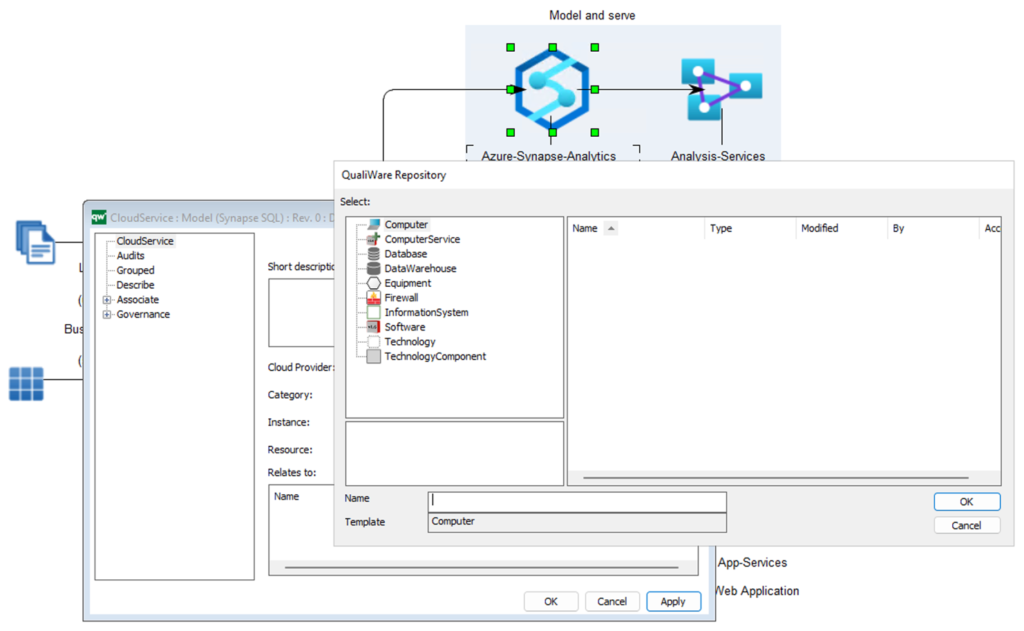The height and width of the screenshot is (631, 1024).
Task: Select the Analysis-Services diagram icon
Action: tap(722, 86)
